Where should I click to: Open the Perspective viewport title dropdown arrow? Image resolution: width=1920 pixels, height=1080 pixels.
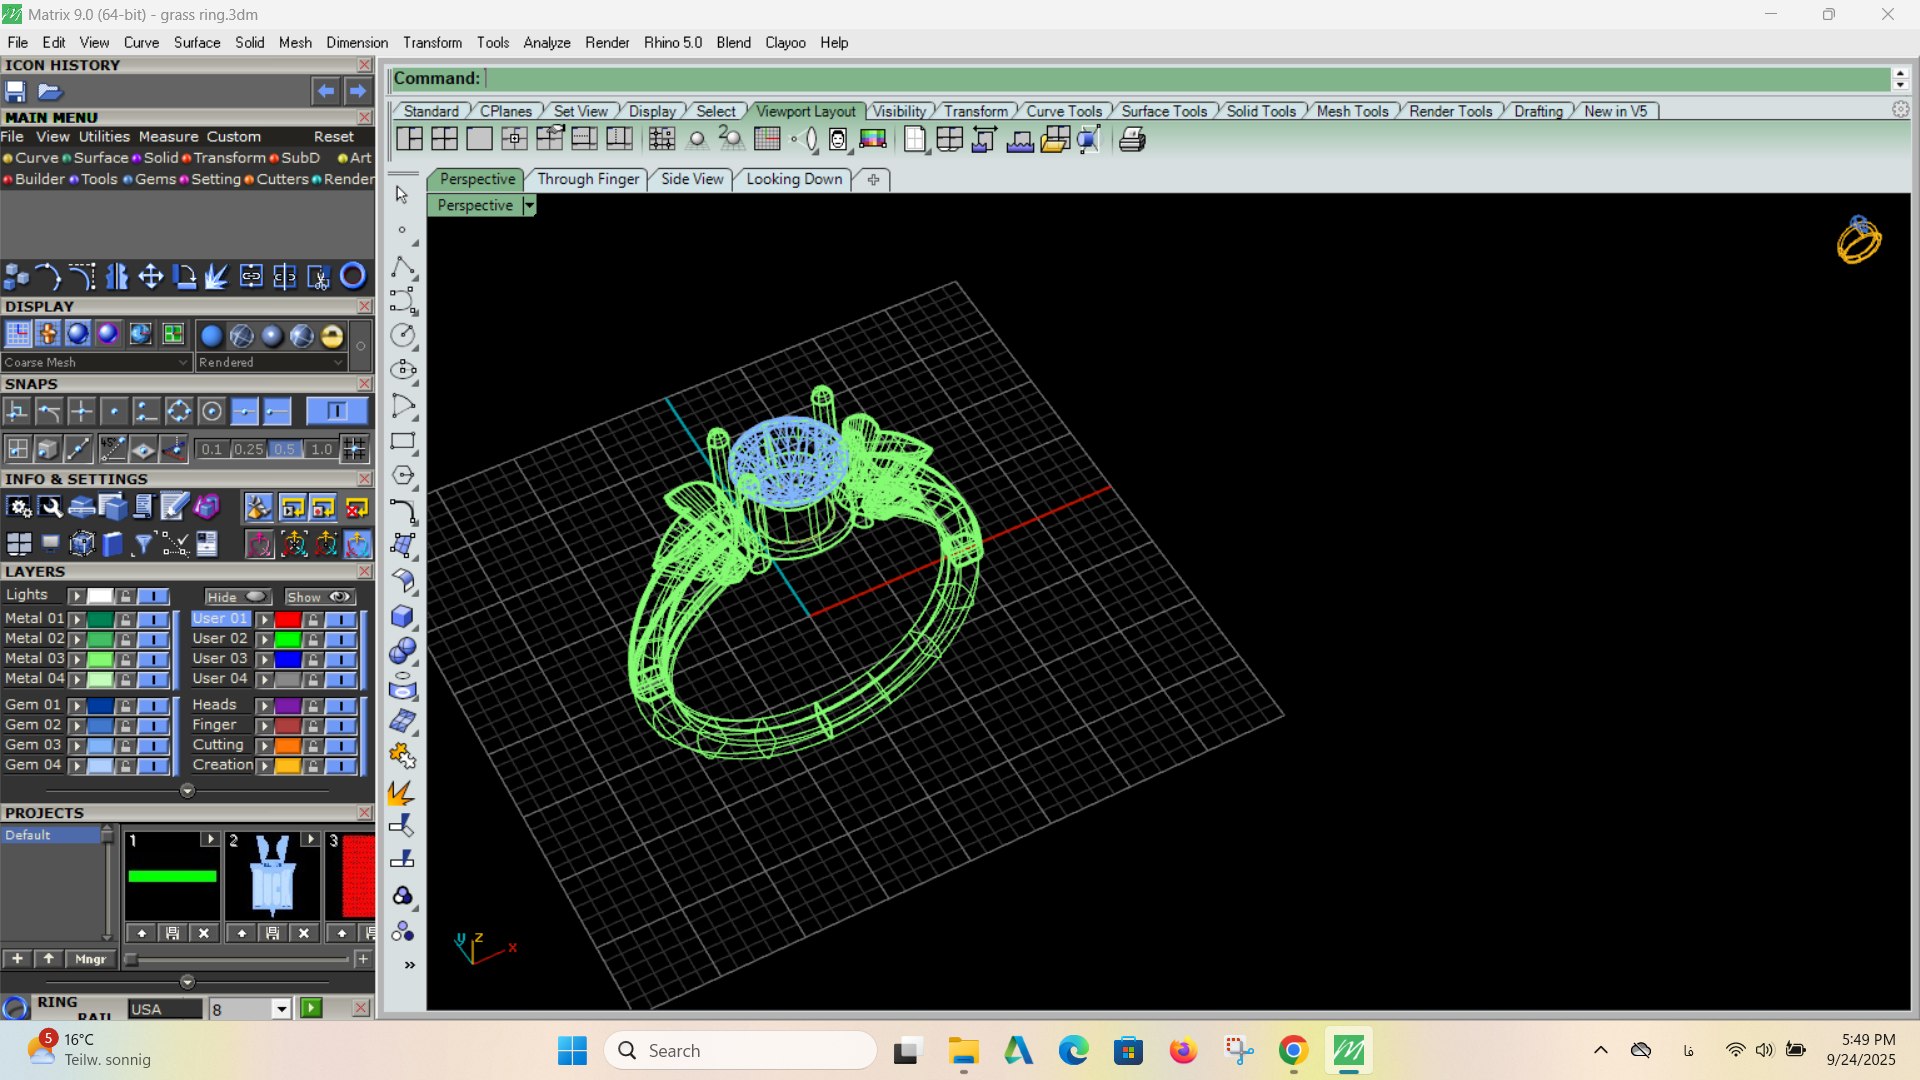(530, 205)
